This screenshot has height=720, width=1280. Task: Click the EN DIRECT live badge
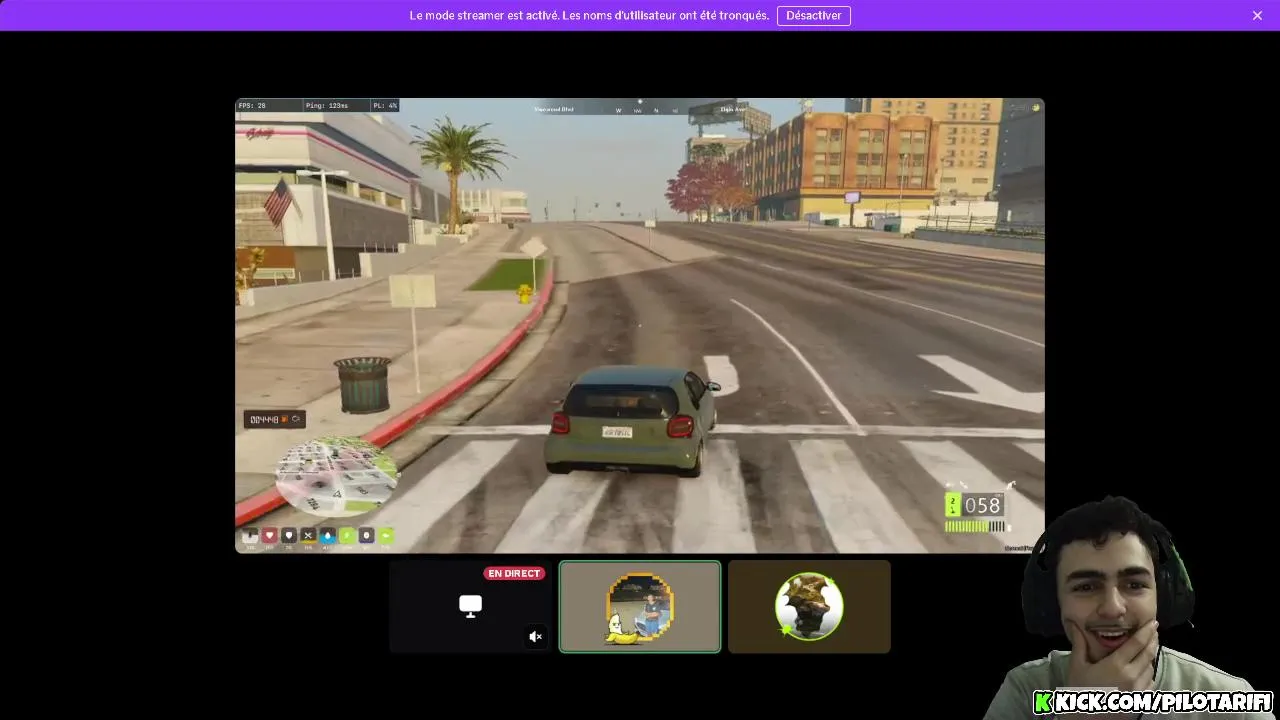(x=514, y=574)
